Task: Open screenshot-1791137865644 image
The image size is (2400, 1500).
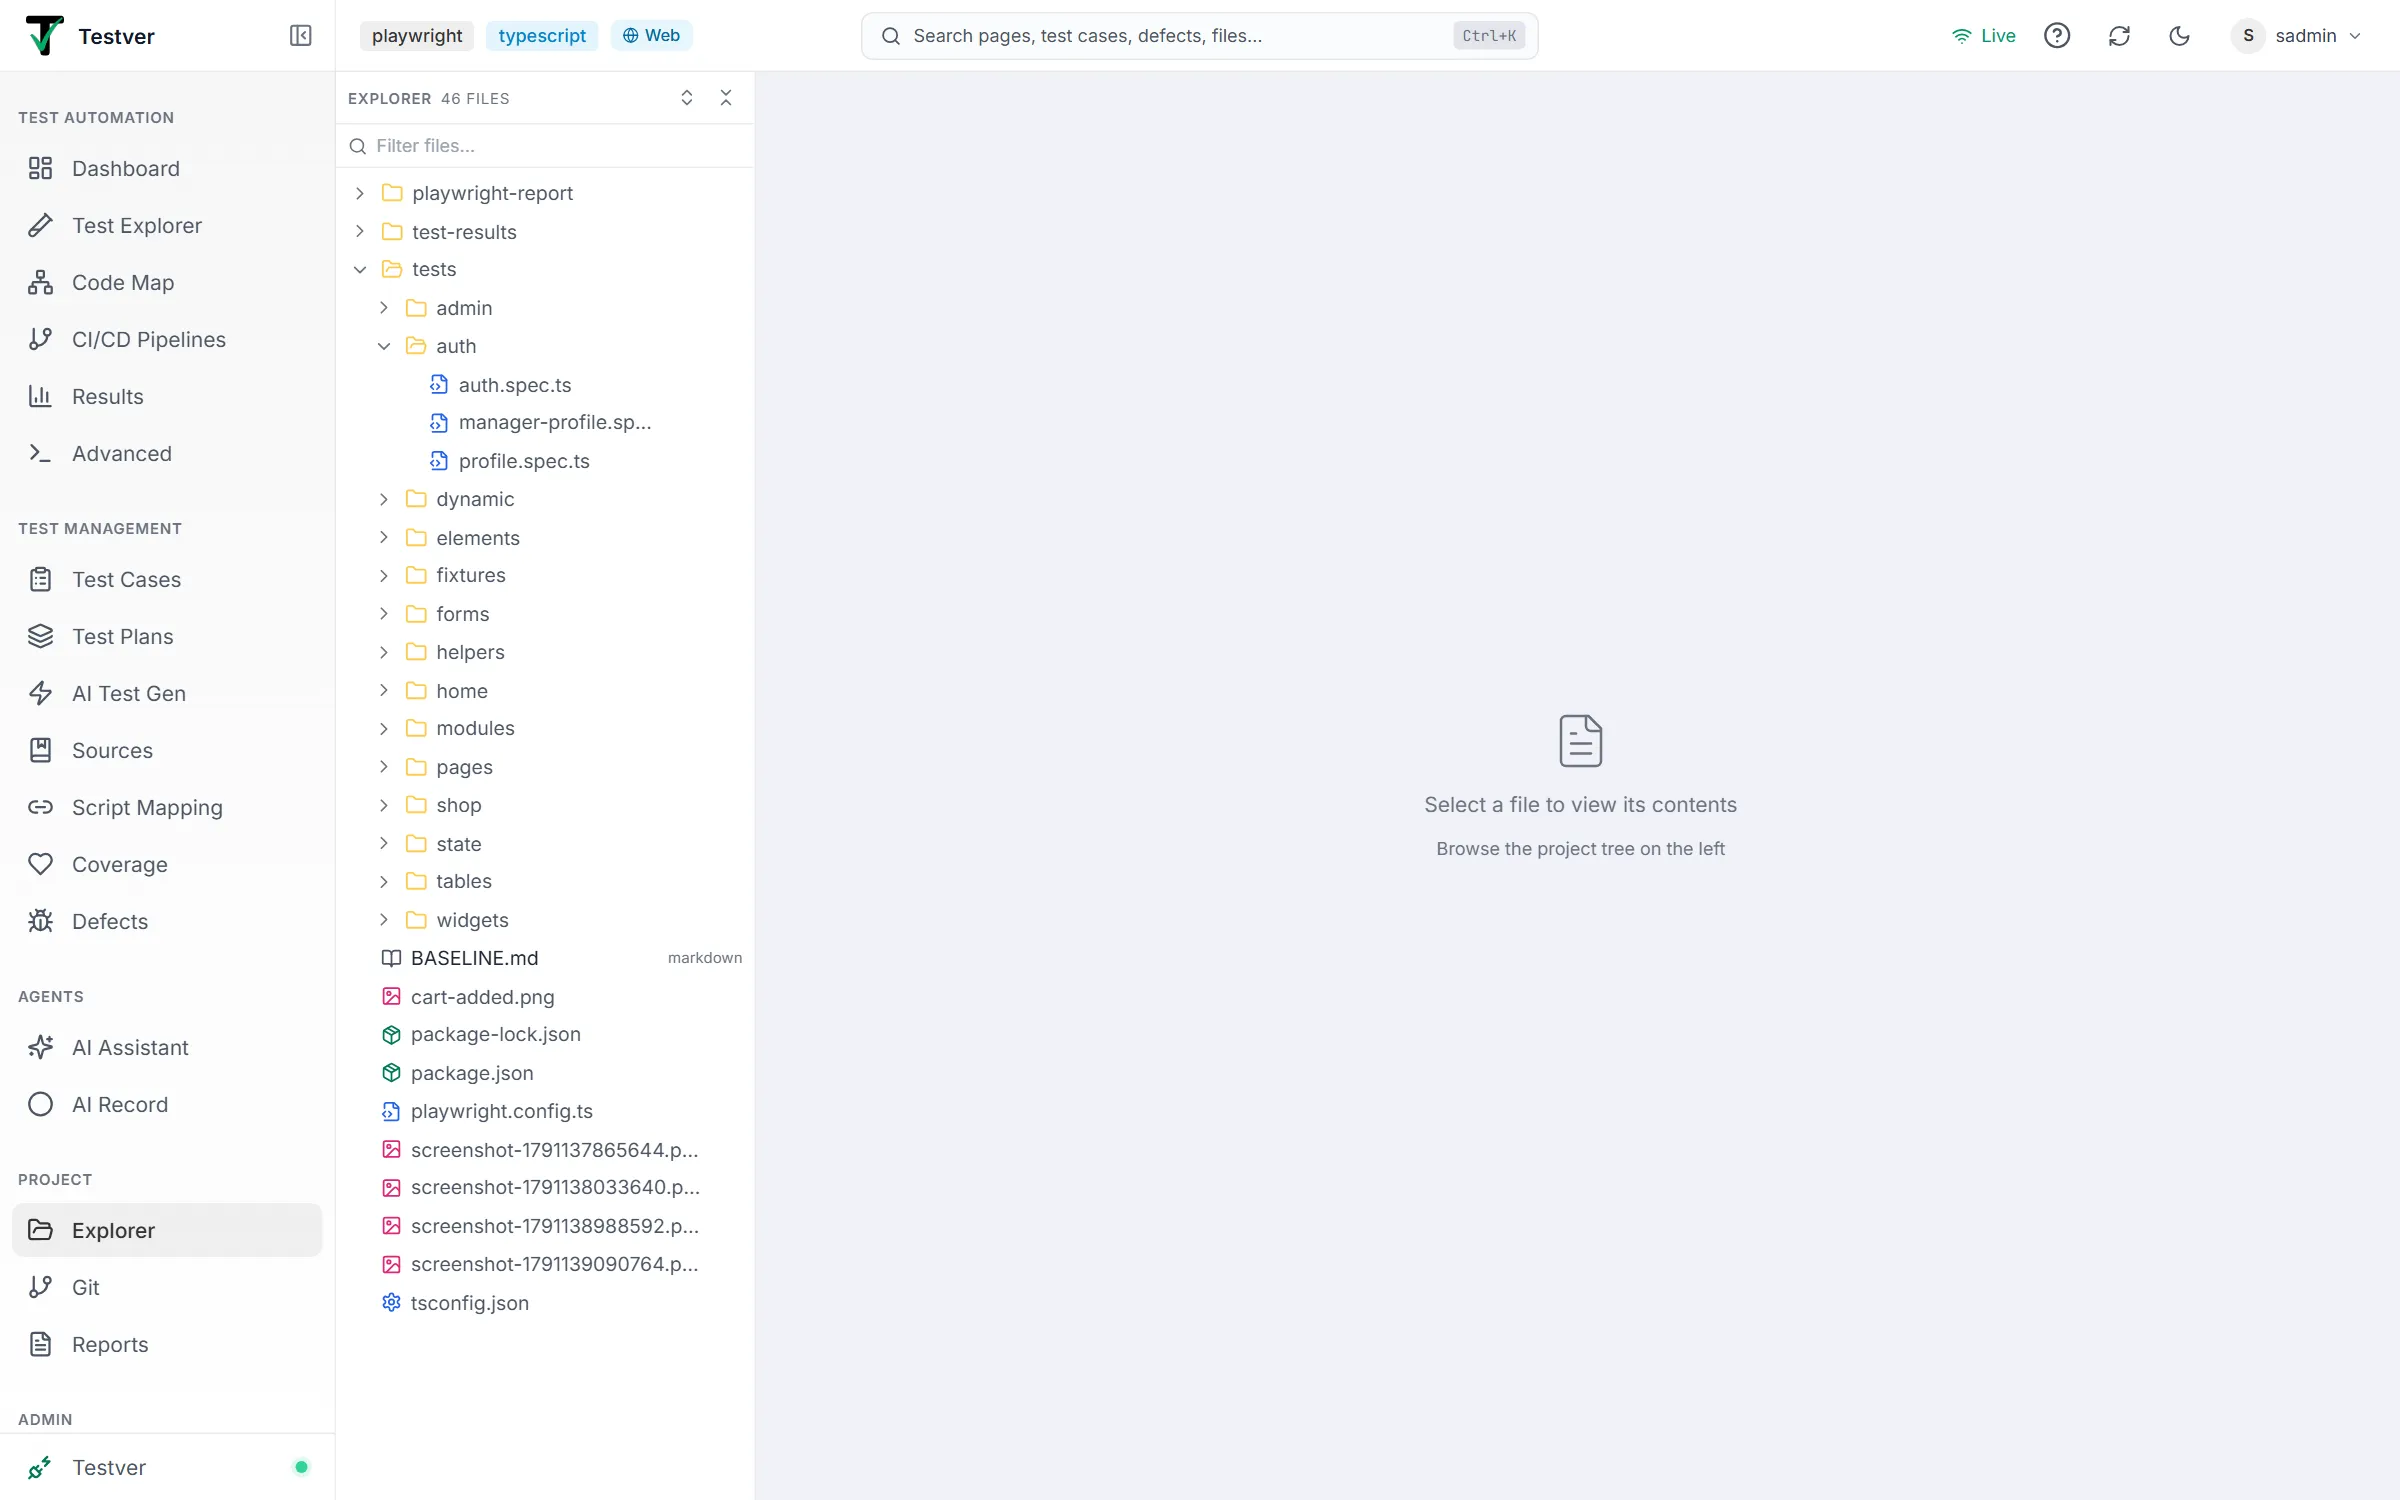Action: (x=545, y=1150)
